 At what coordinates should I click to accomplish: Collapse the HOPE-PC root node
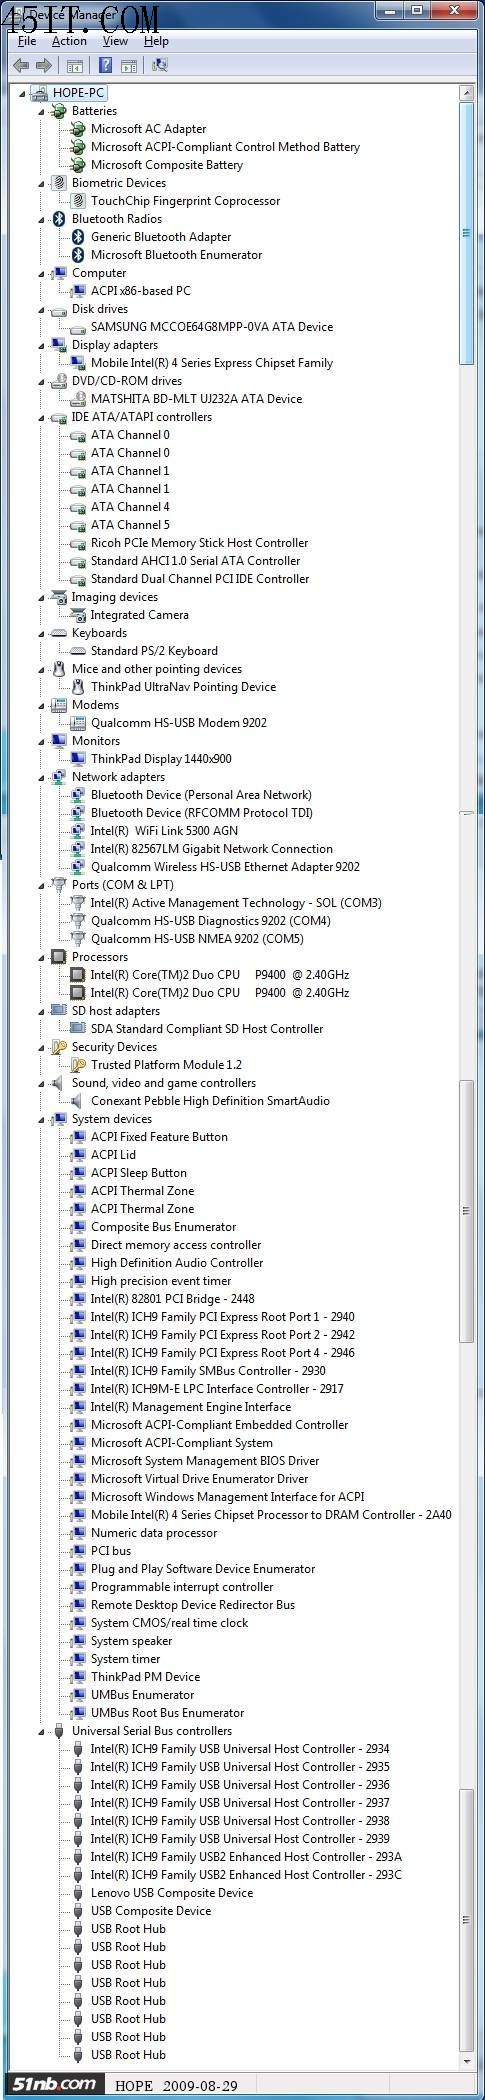pyautogui.click(x=23, y=94)
